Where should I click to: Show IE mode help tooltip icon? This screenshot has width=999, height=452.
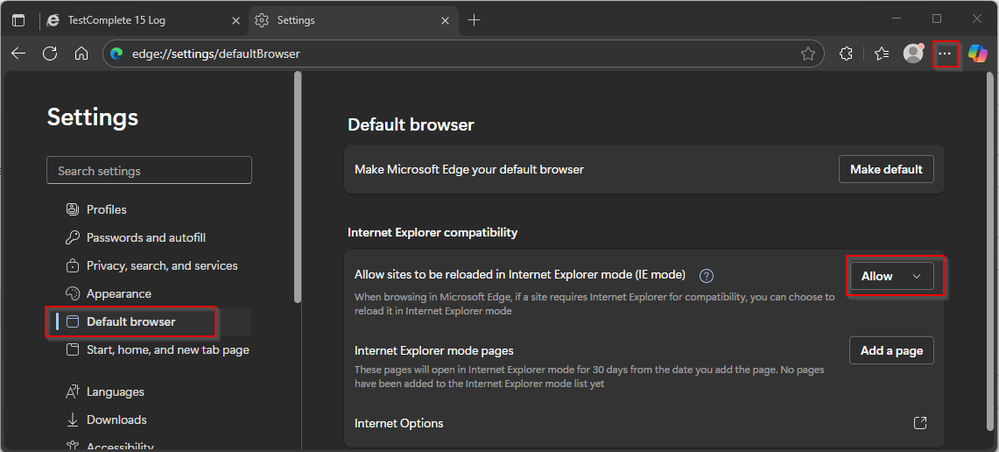pos(706,276)
